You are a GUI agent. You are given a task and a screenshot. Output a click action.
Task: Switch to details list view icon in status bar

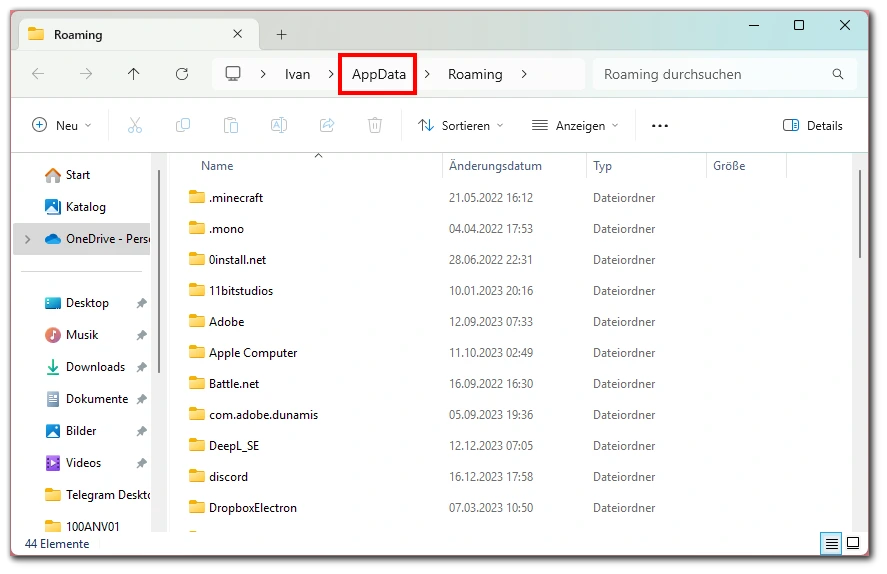click(832, 544)
